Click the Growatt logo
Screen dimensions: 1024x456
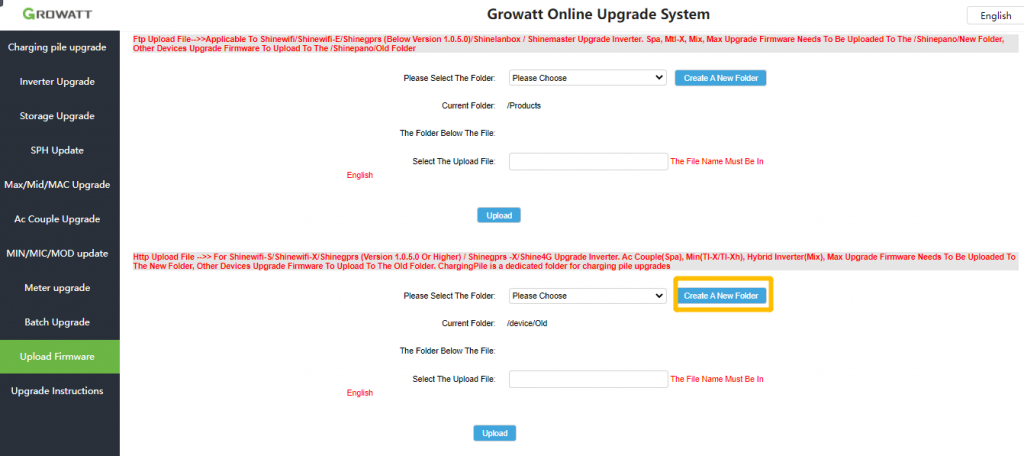click(57, 14)
